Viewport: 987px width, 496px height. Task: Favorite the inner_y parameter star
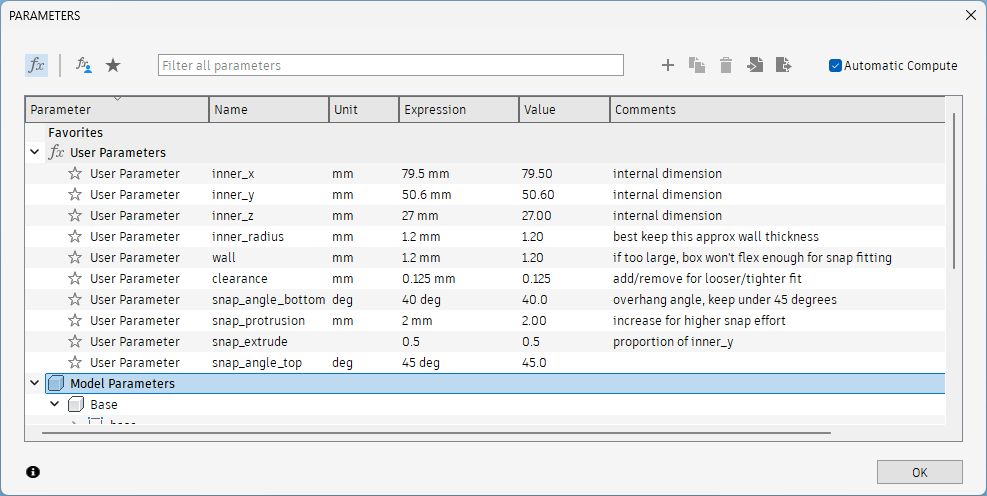pos(75,194)
